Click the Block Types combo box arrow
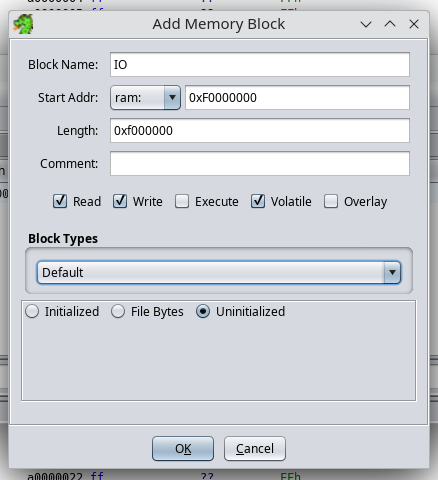The image size is (438, 480). click(x=392, y=273)
